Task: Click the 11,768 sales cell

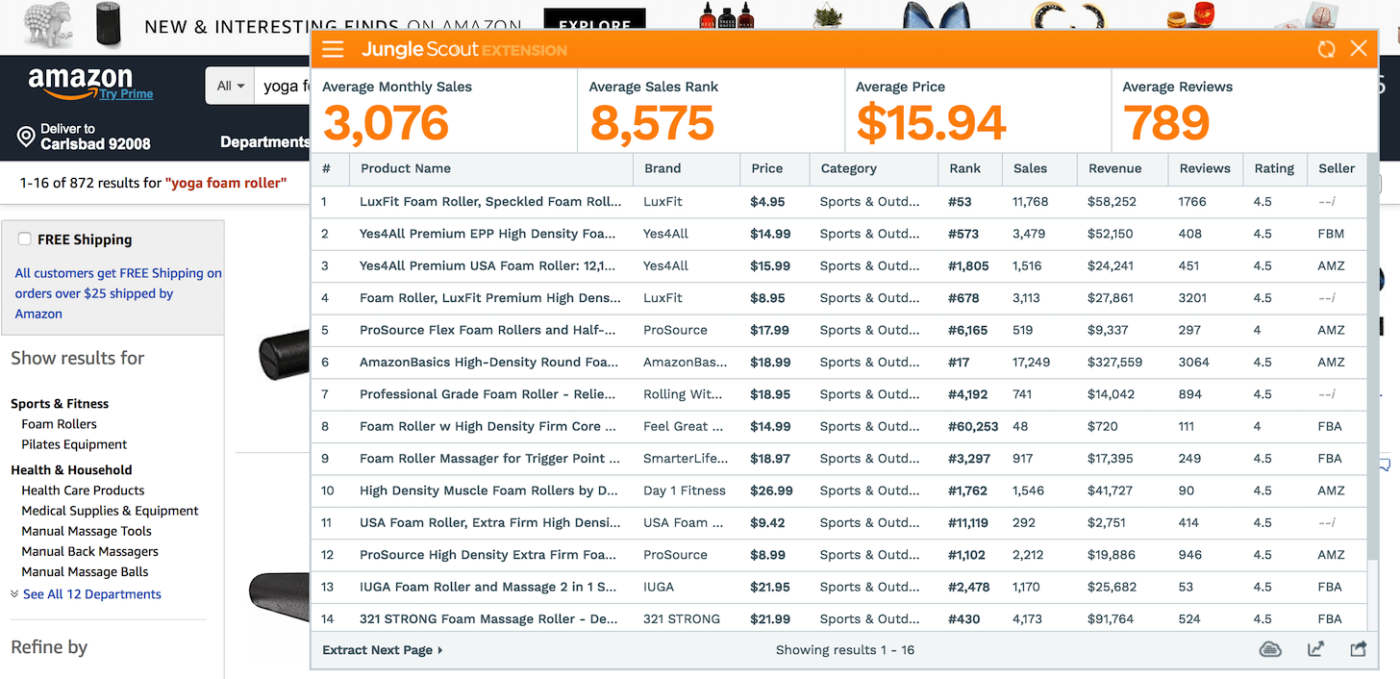Action: (x=1030, y=201)
